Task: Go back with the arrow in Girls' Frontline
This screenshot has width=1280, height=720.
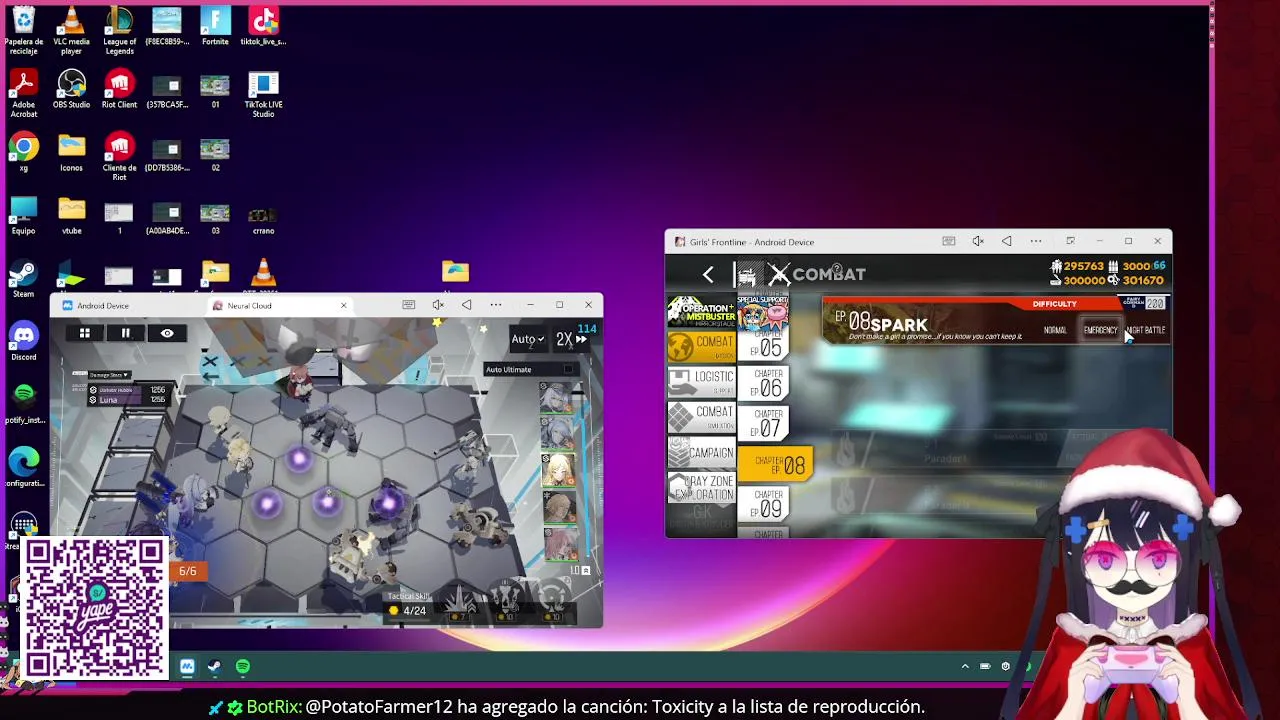Action: click(708, 274)
